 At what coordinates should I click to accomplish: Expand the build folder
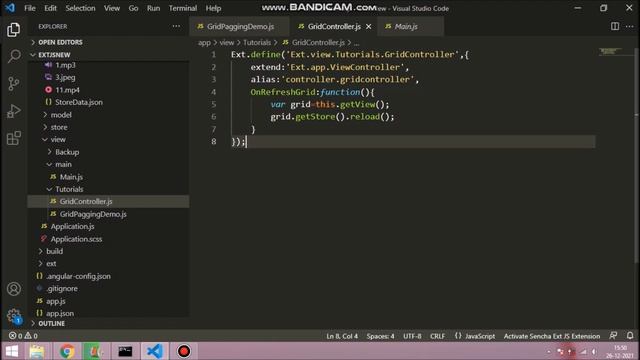click(x=54, y=251)
